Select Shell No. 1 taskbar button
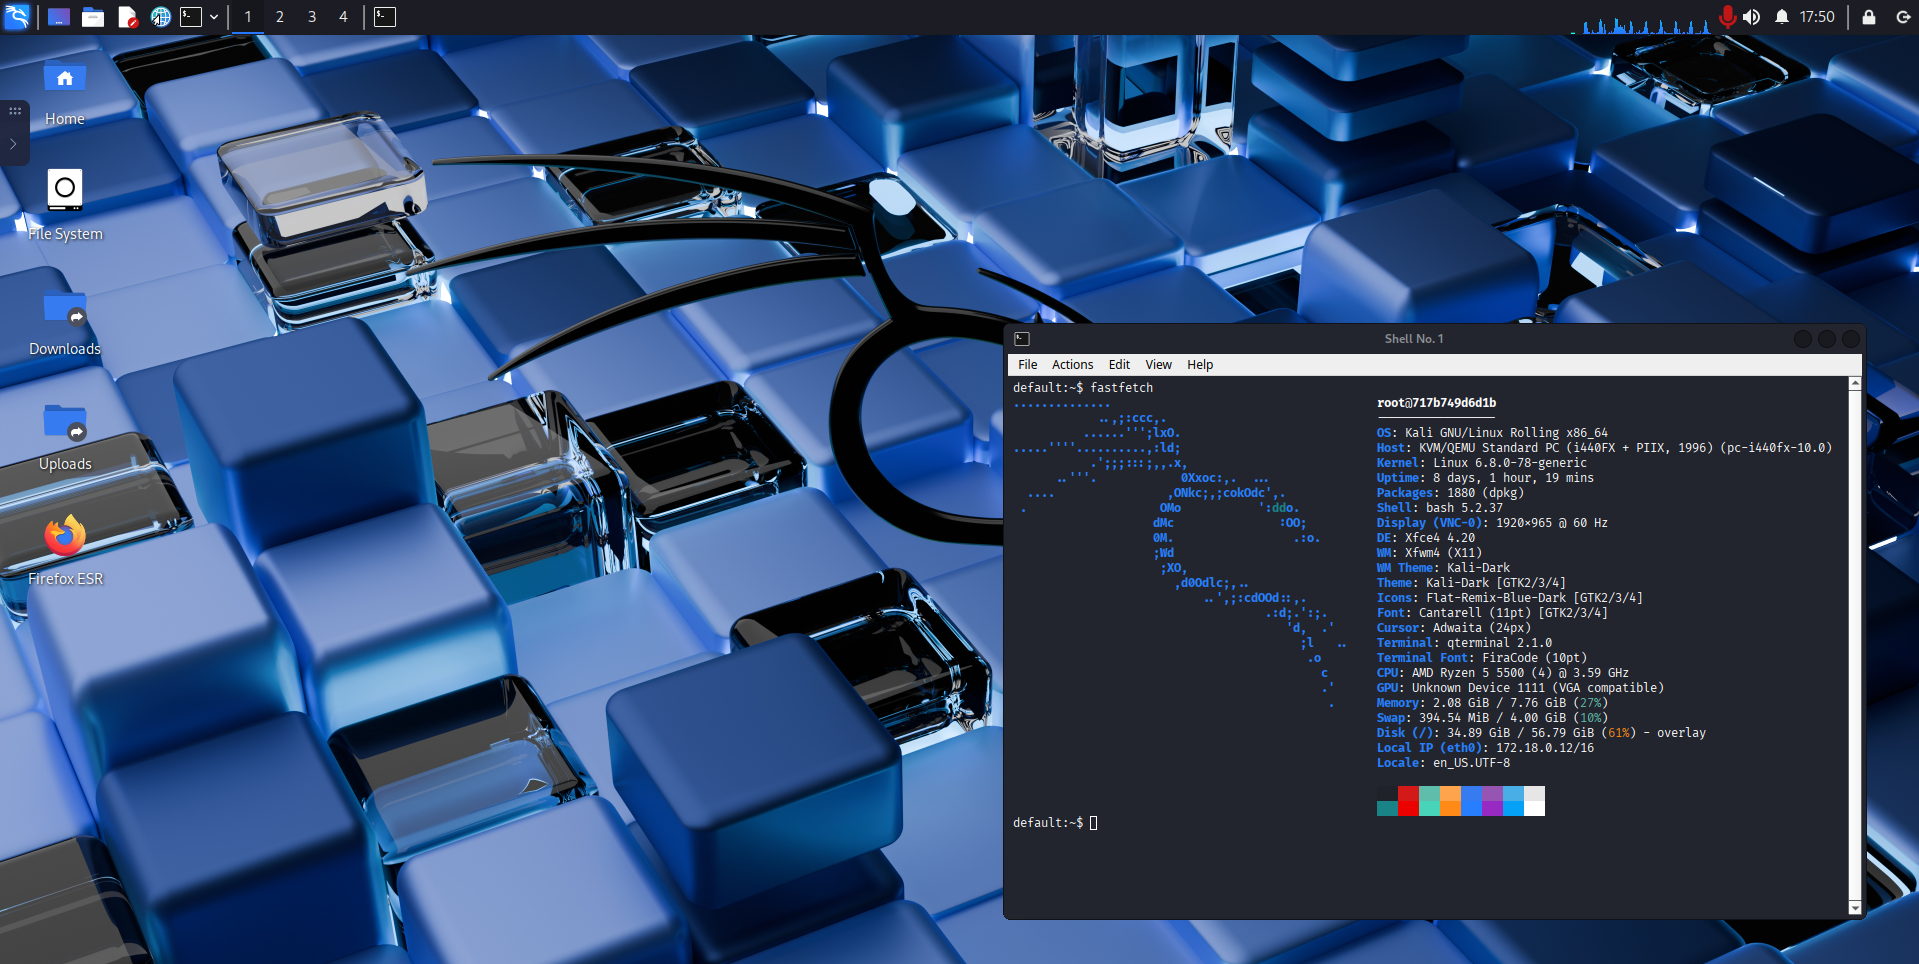1919x964 pixels. tap(385, 17)
